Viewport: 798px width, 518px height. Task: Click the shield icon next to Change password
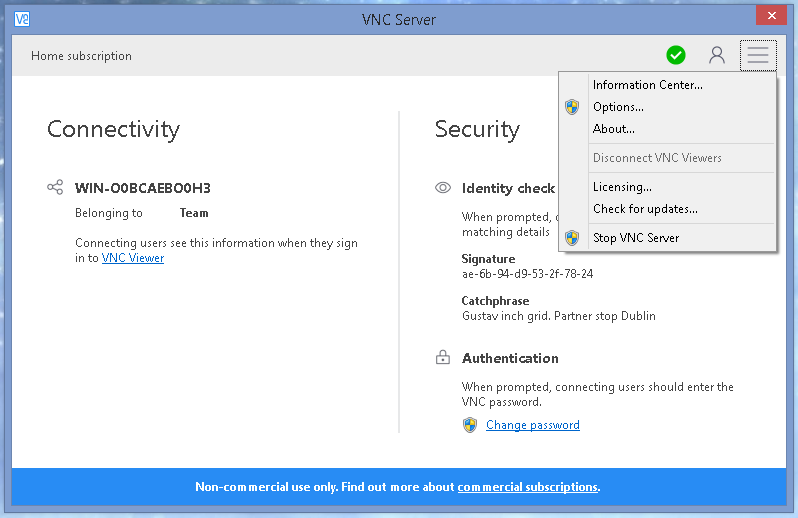[470, 425]
